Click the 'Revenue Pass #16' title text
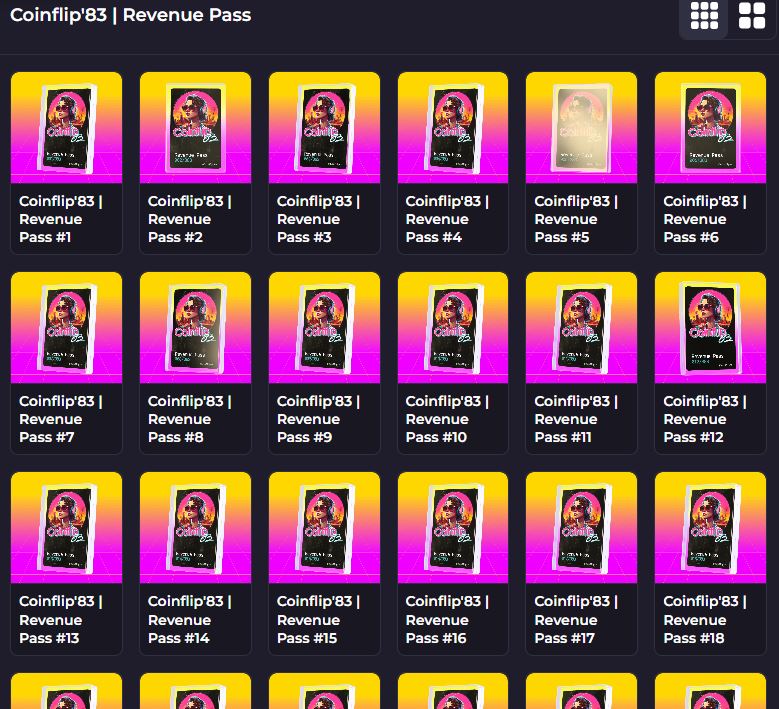Viewport: 779px width, 709px height. pyautogui.click(x=447, y=620)
